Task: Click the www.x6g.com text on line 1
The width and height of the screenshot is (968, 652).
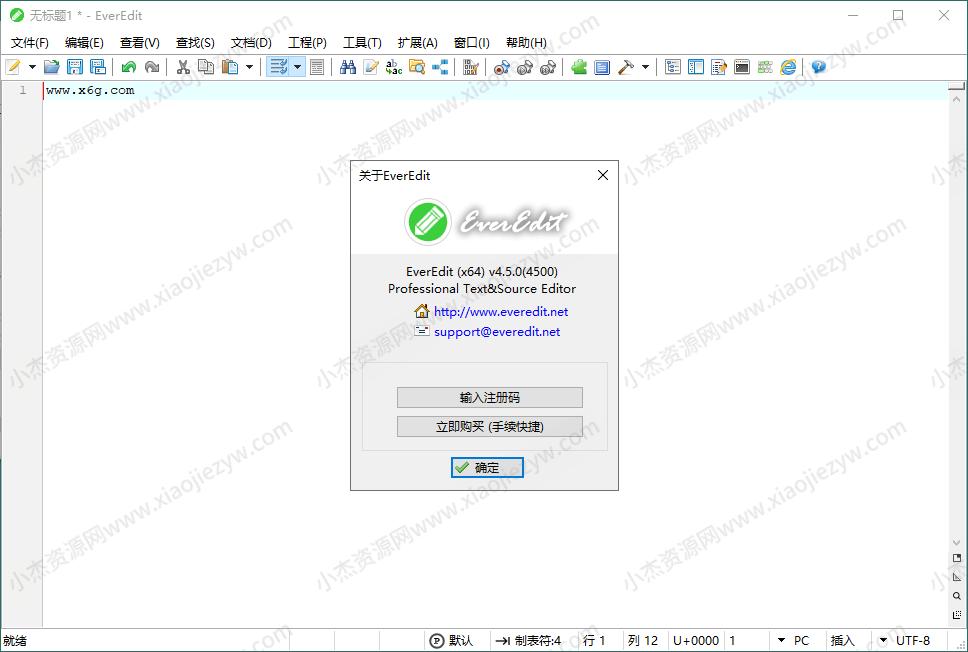Action: 90,90
